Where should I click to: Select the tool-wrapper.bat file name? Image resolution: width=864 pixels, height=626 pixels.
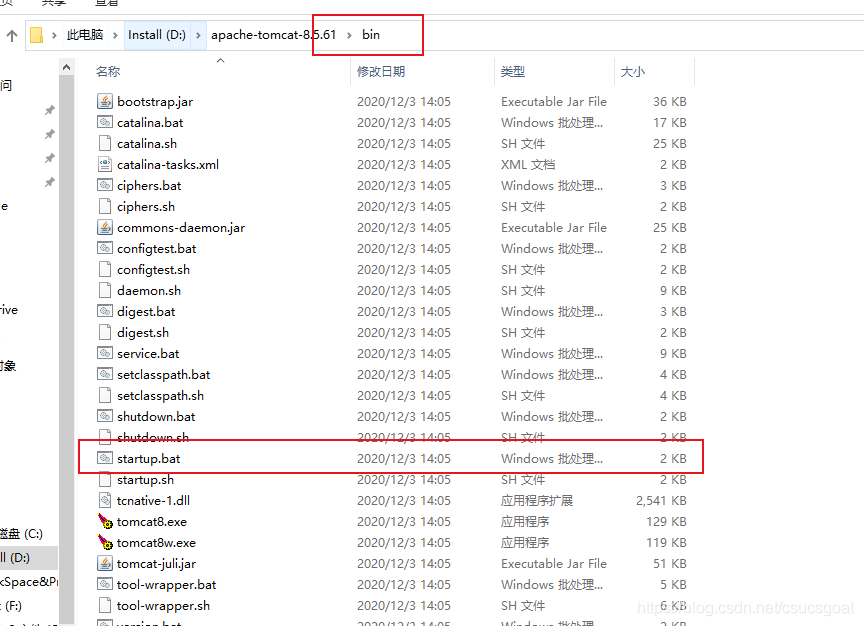pos(166,585)
